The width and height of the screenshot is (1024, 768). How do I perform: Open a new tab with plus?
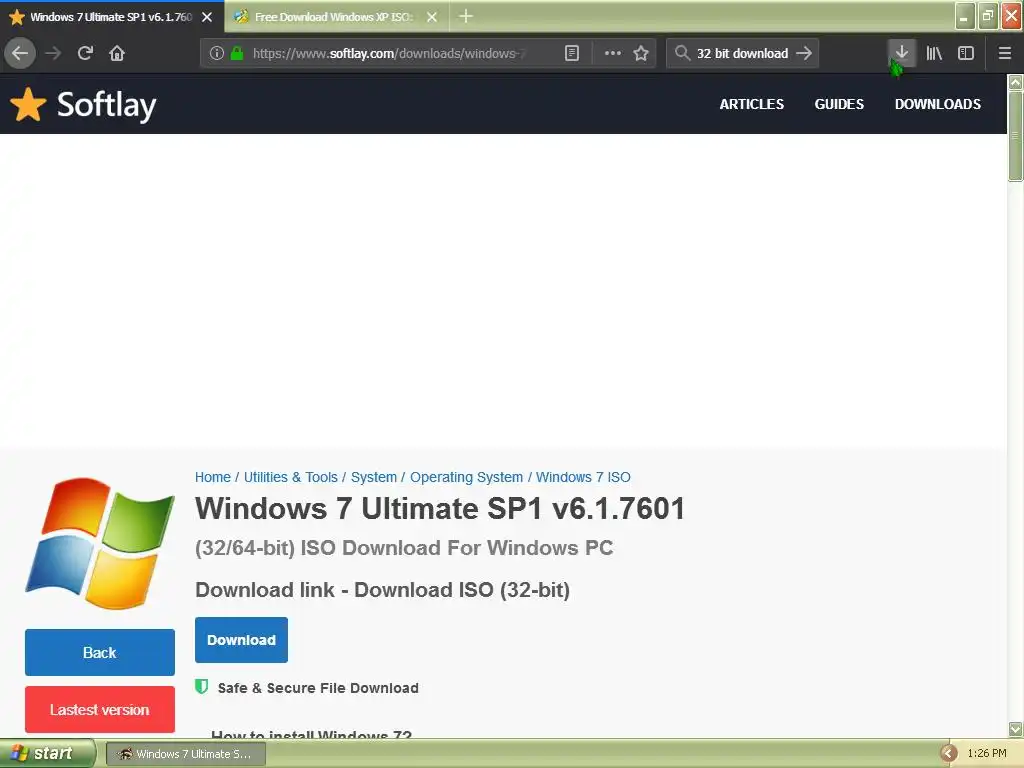pos(466,16)
